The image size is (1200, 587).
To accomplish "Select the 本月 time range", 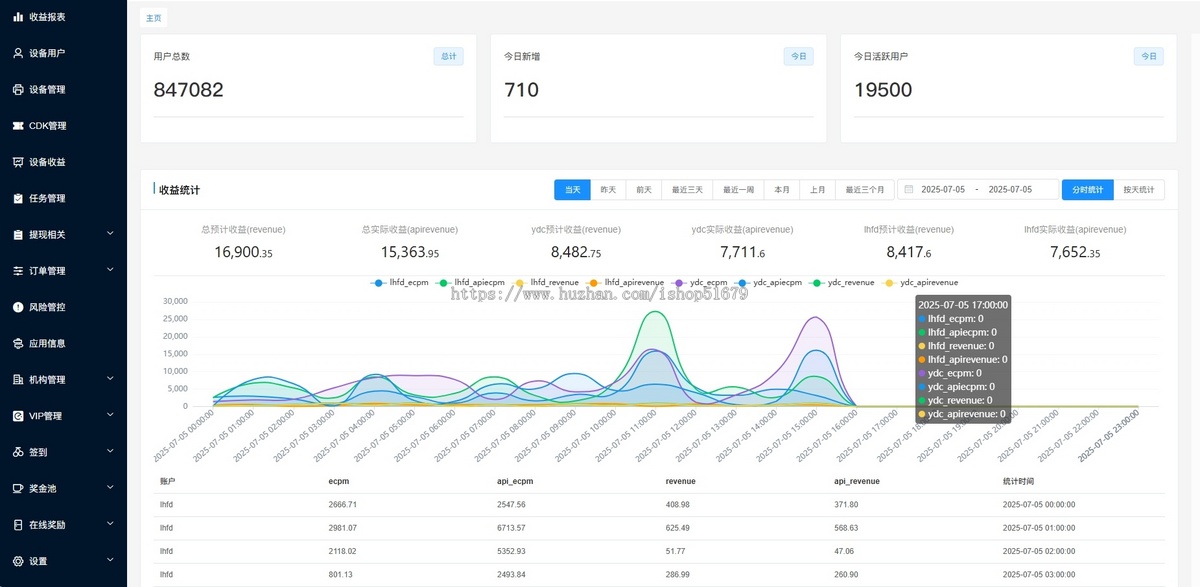I will click(x=783, y=189).
